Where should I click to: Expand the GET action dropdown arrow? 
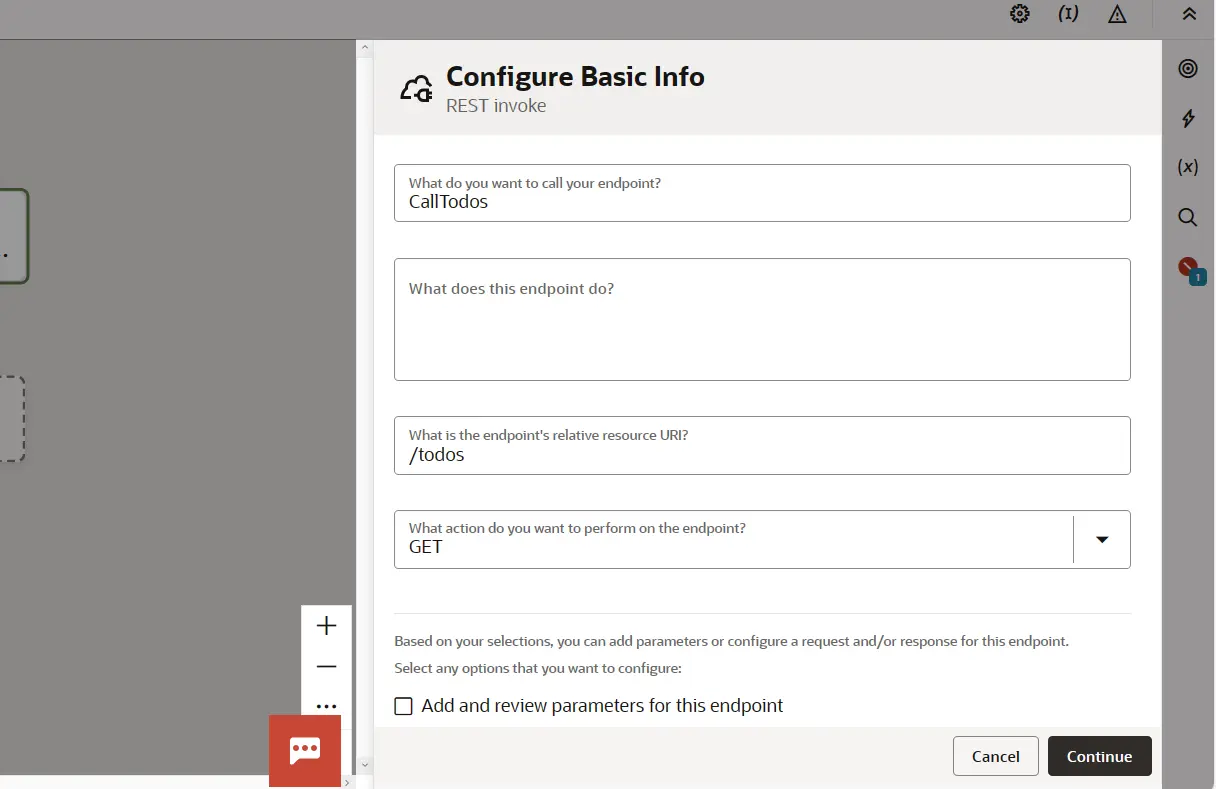pos(1101,540)
